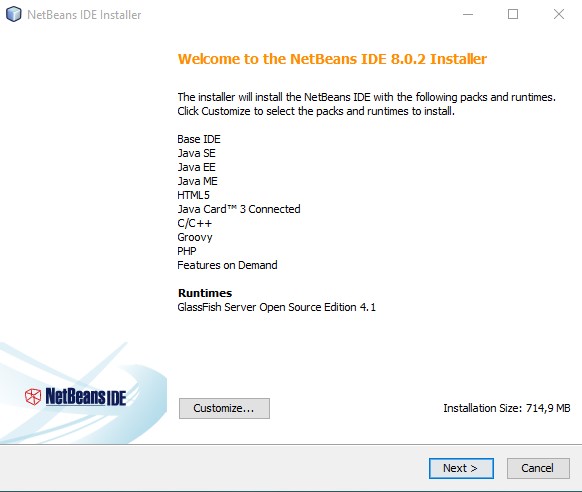Viewport: 582px width, 492px height.
Task: Select the 'Java ME' pack text
Action: pos(197,181)
